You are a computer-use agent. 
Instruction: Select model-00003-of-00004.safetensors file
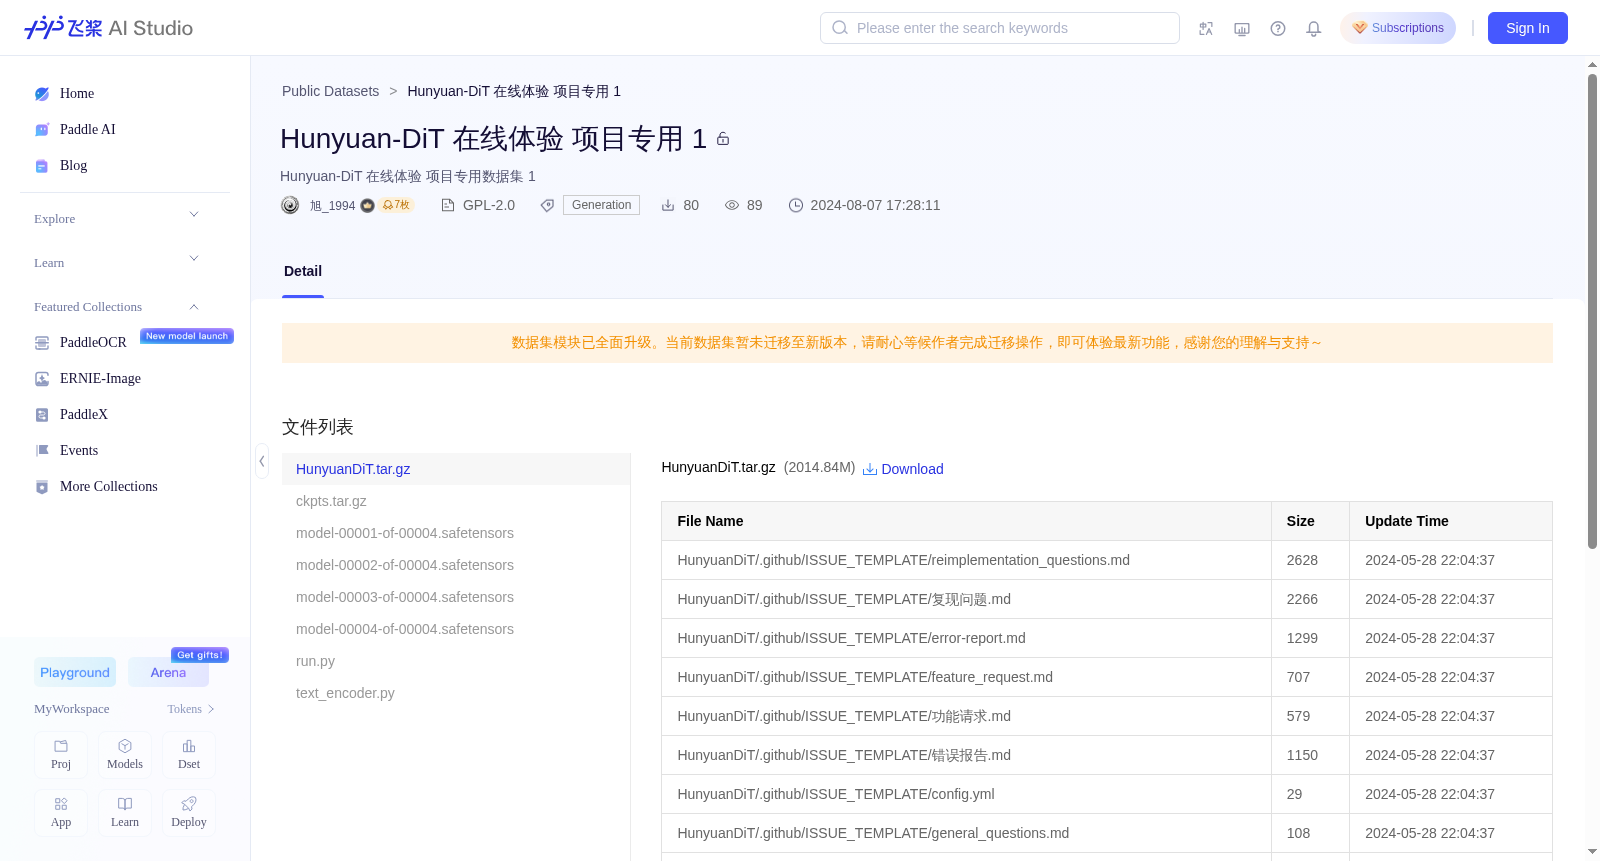pos(456,597)
